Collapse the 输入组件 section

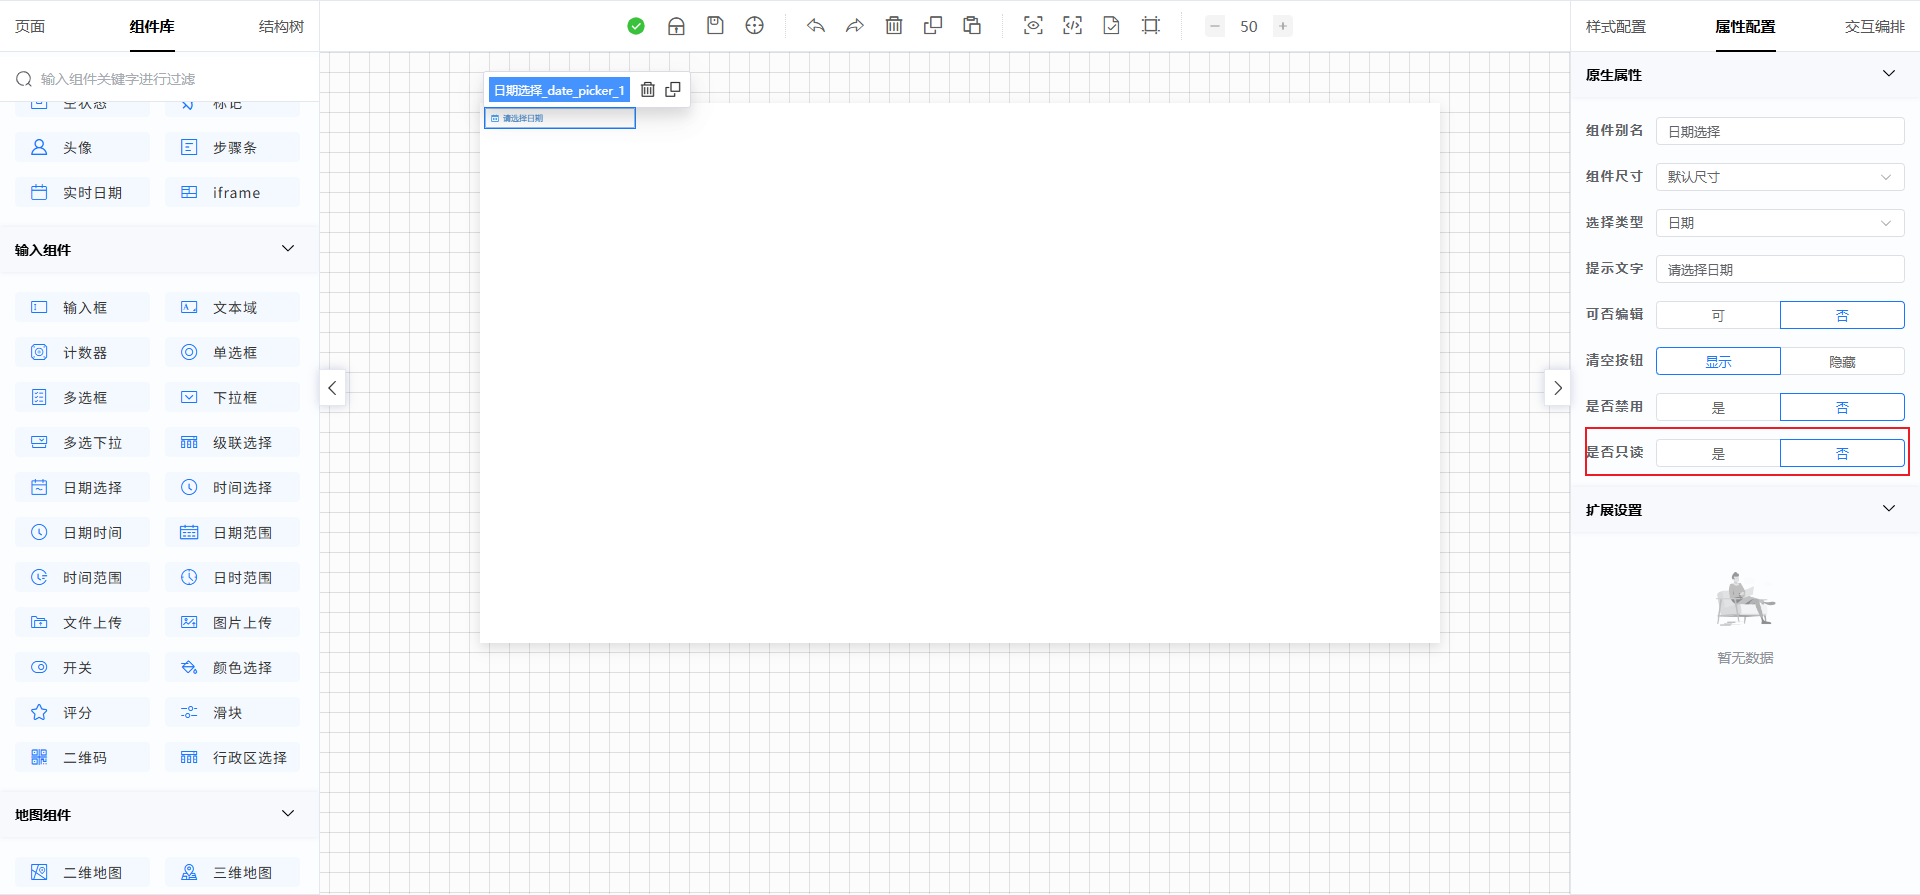288,249
